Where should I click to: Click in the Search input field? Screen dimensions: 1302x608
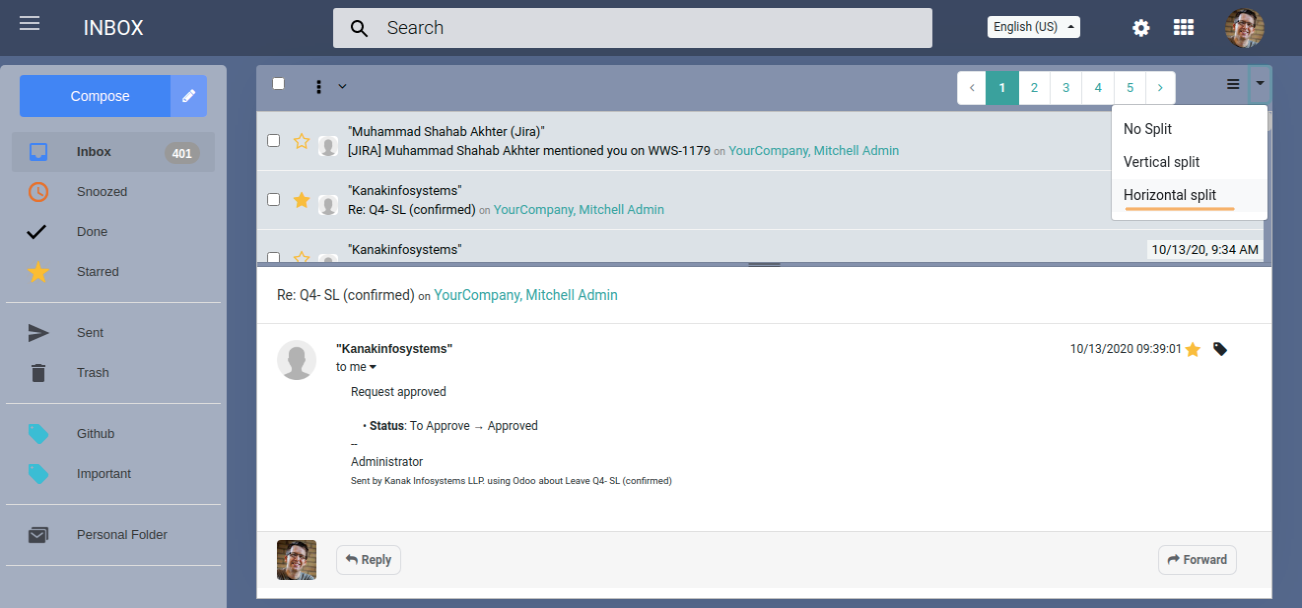(x=650, y=28)
